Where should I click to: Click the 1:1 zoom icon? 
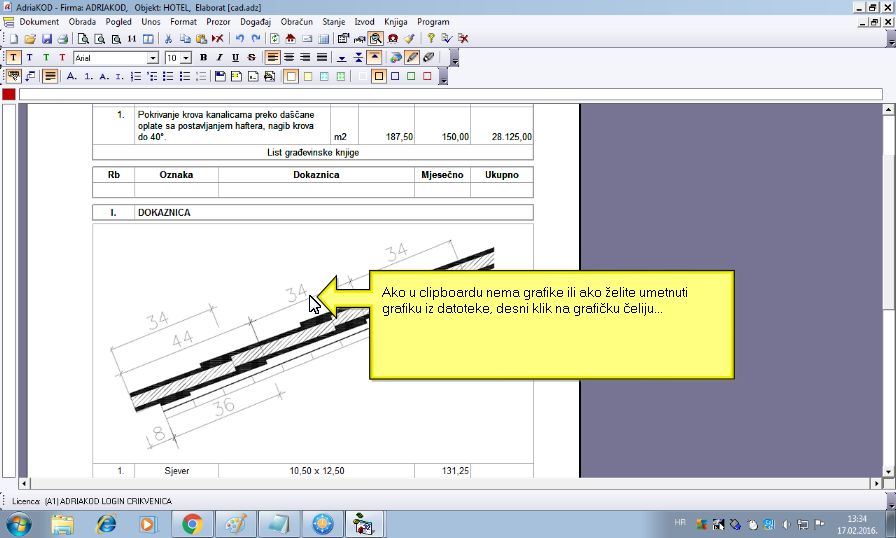[x=132, y=39]
